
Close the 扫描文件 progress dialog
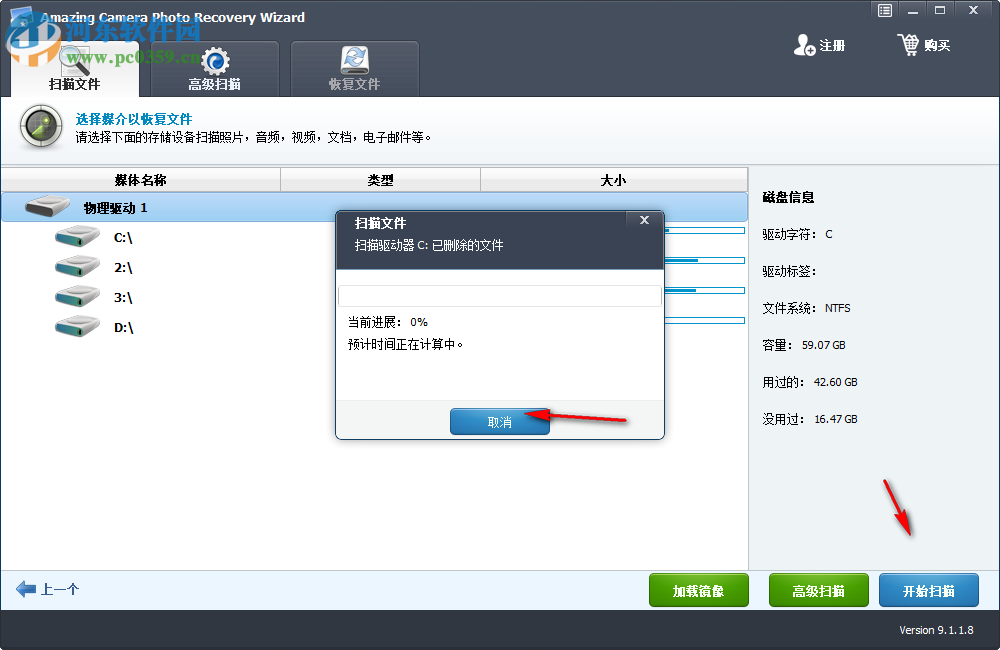[x=644, y=220]
